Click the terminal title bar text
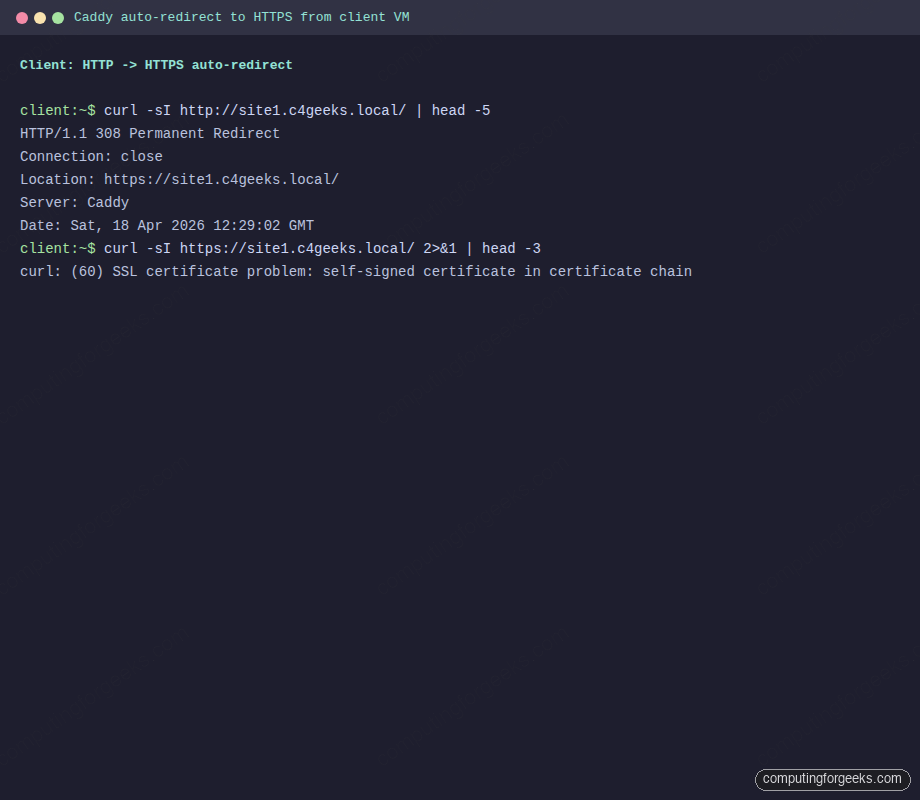The height and width of the screenshot is (800, 920). (x=240, y=17)
